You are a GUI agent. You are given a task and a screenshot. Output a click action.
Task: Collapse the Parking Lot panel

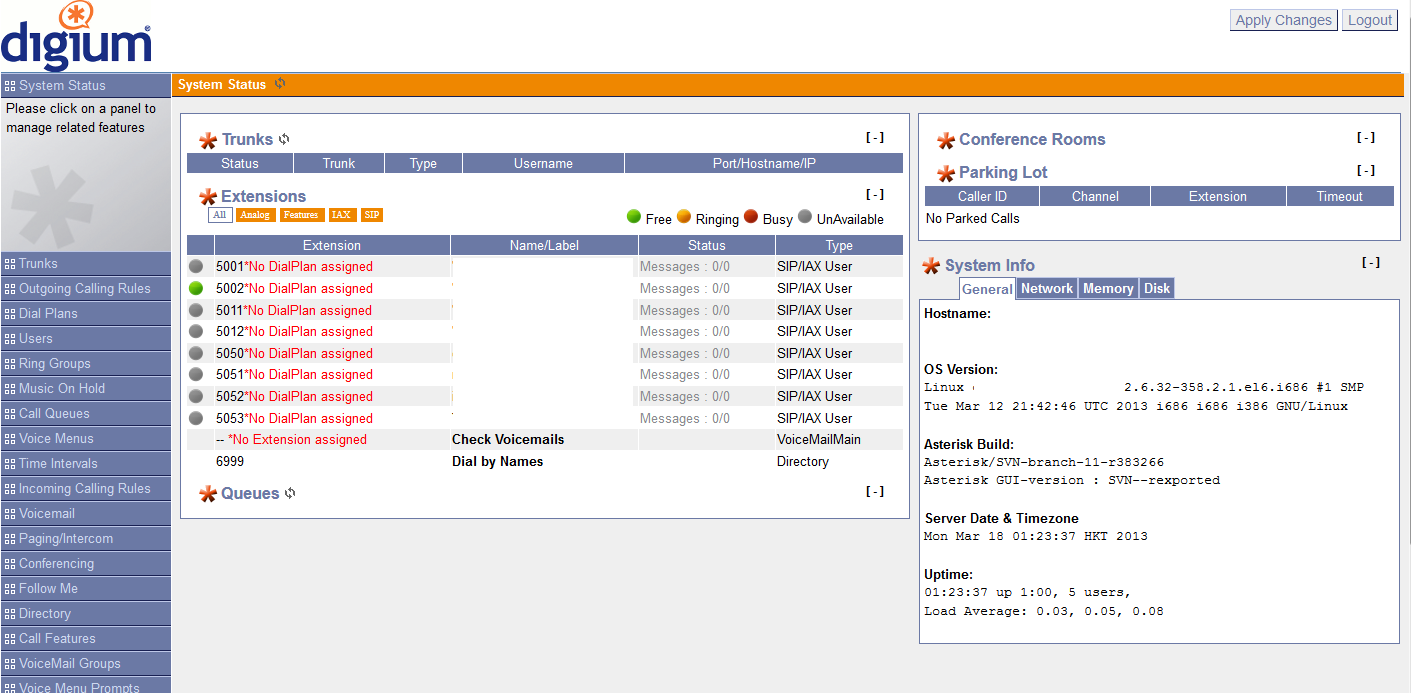1366,170
